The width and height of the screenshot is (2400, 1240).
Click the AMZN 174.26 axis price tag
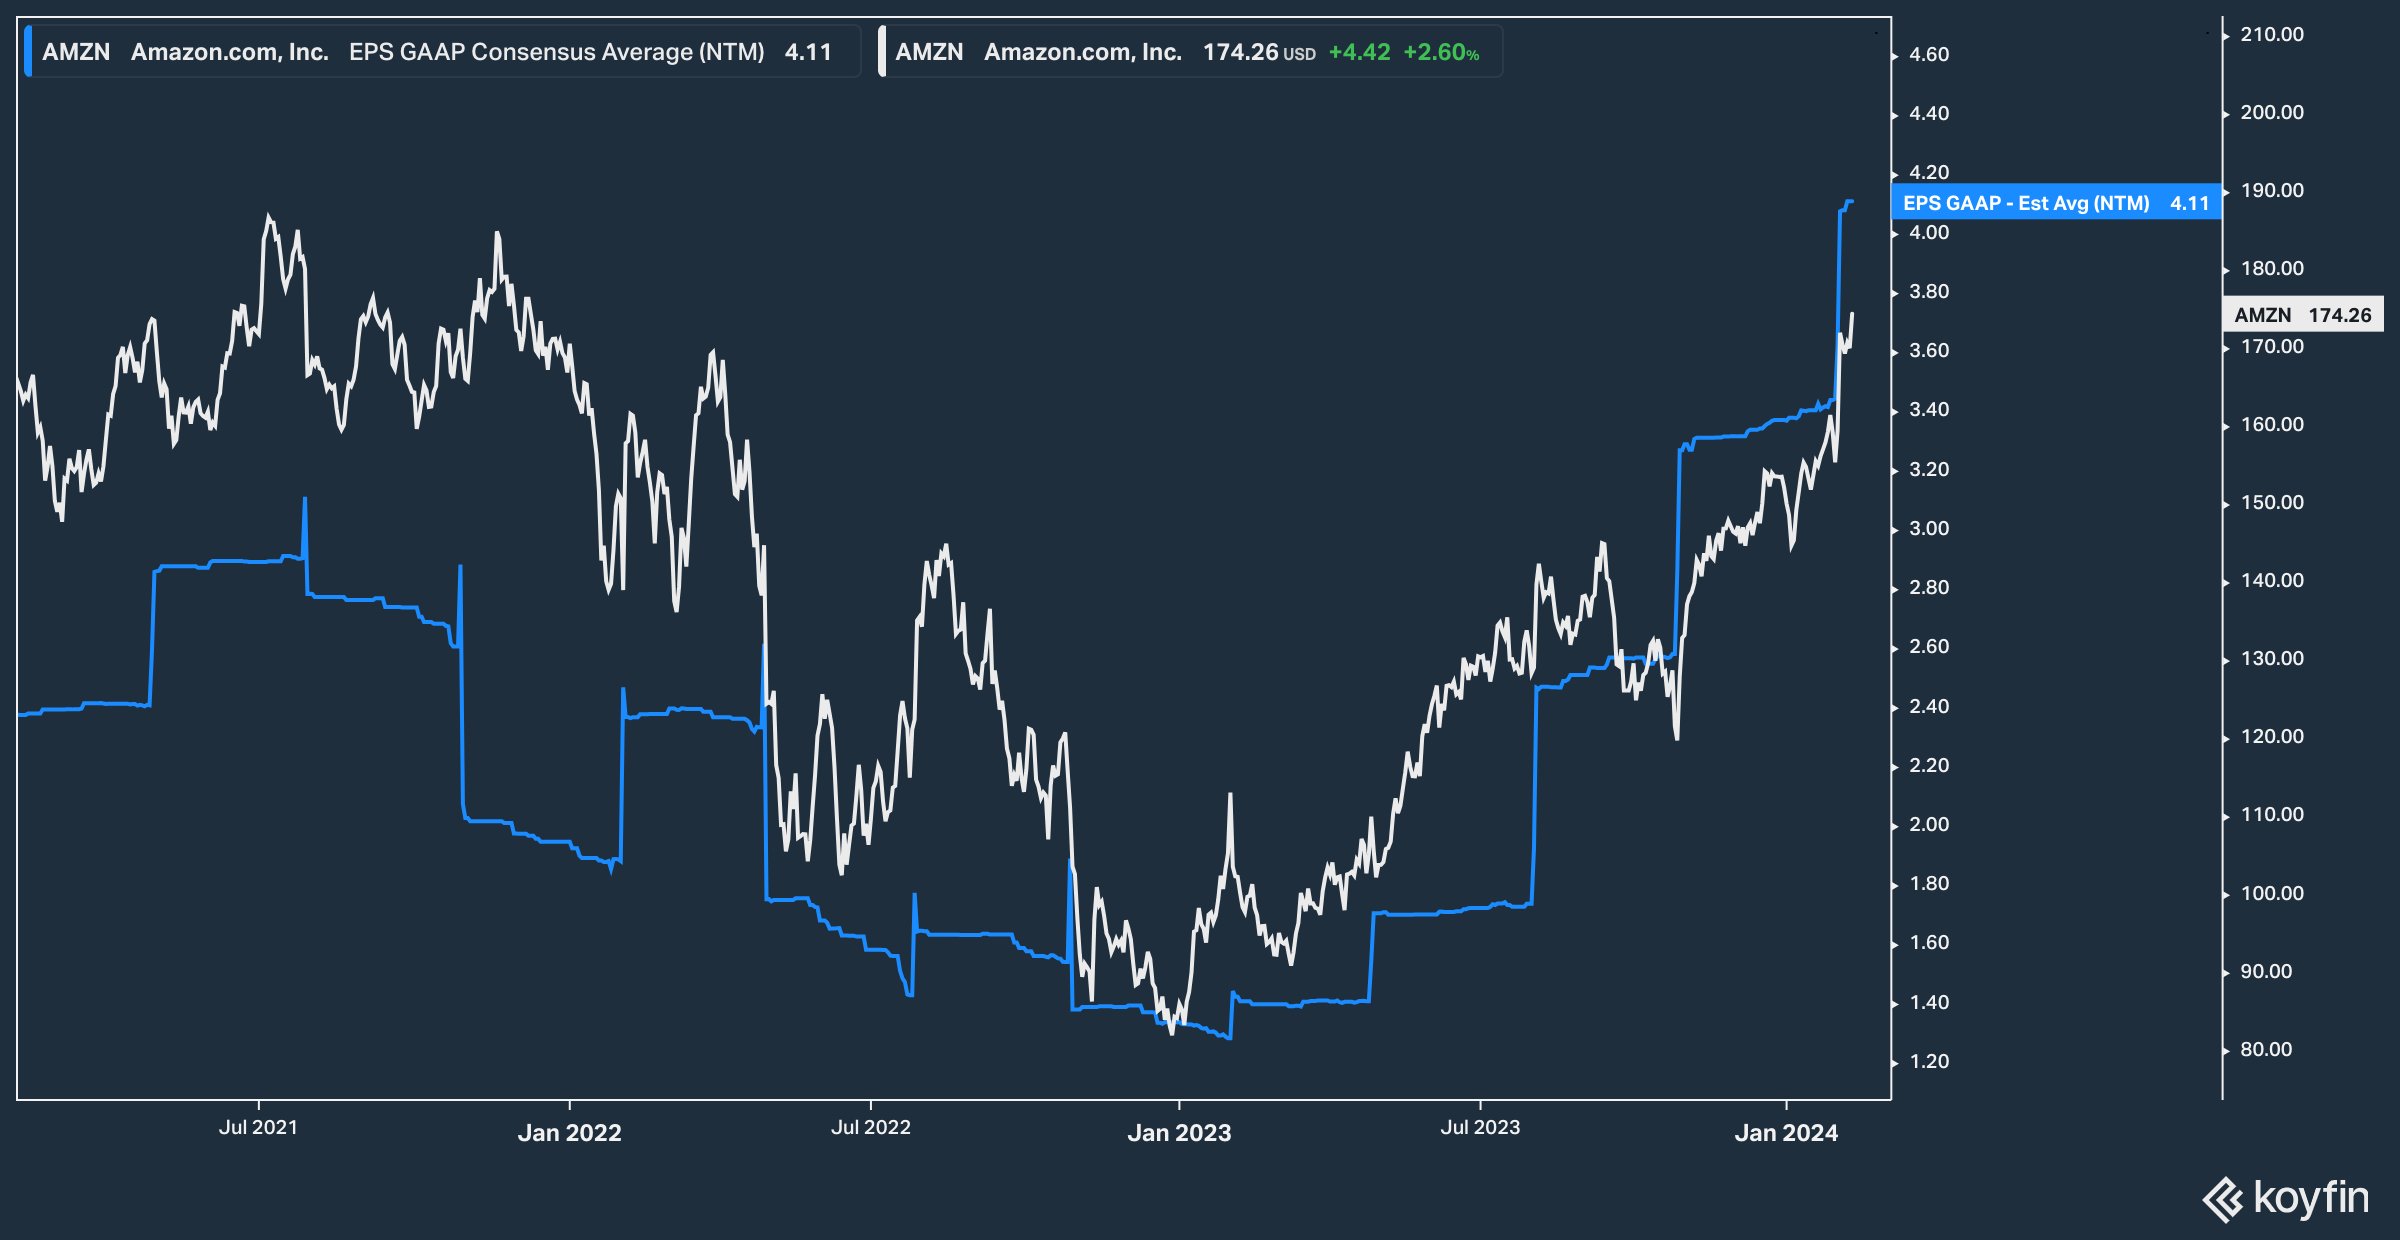tap(2303, 315)
